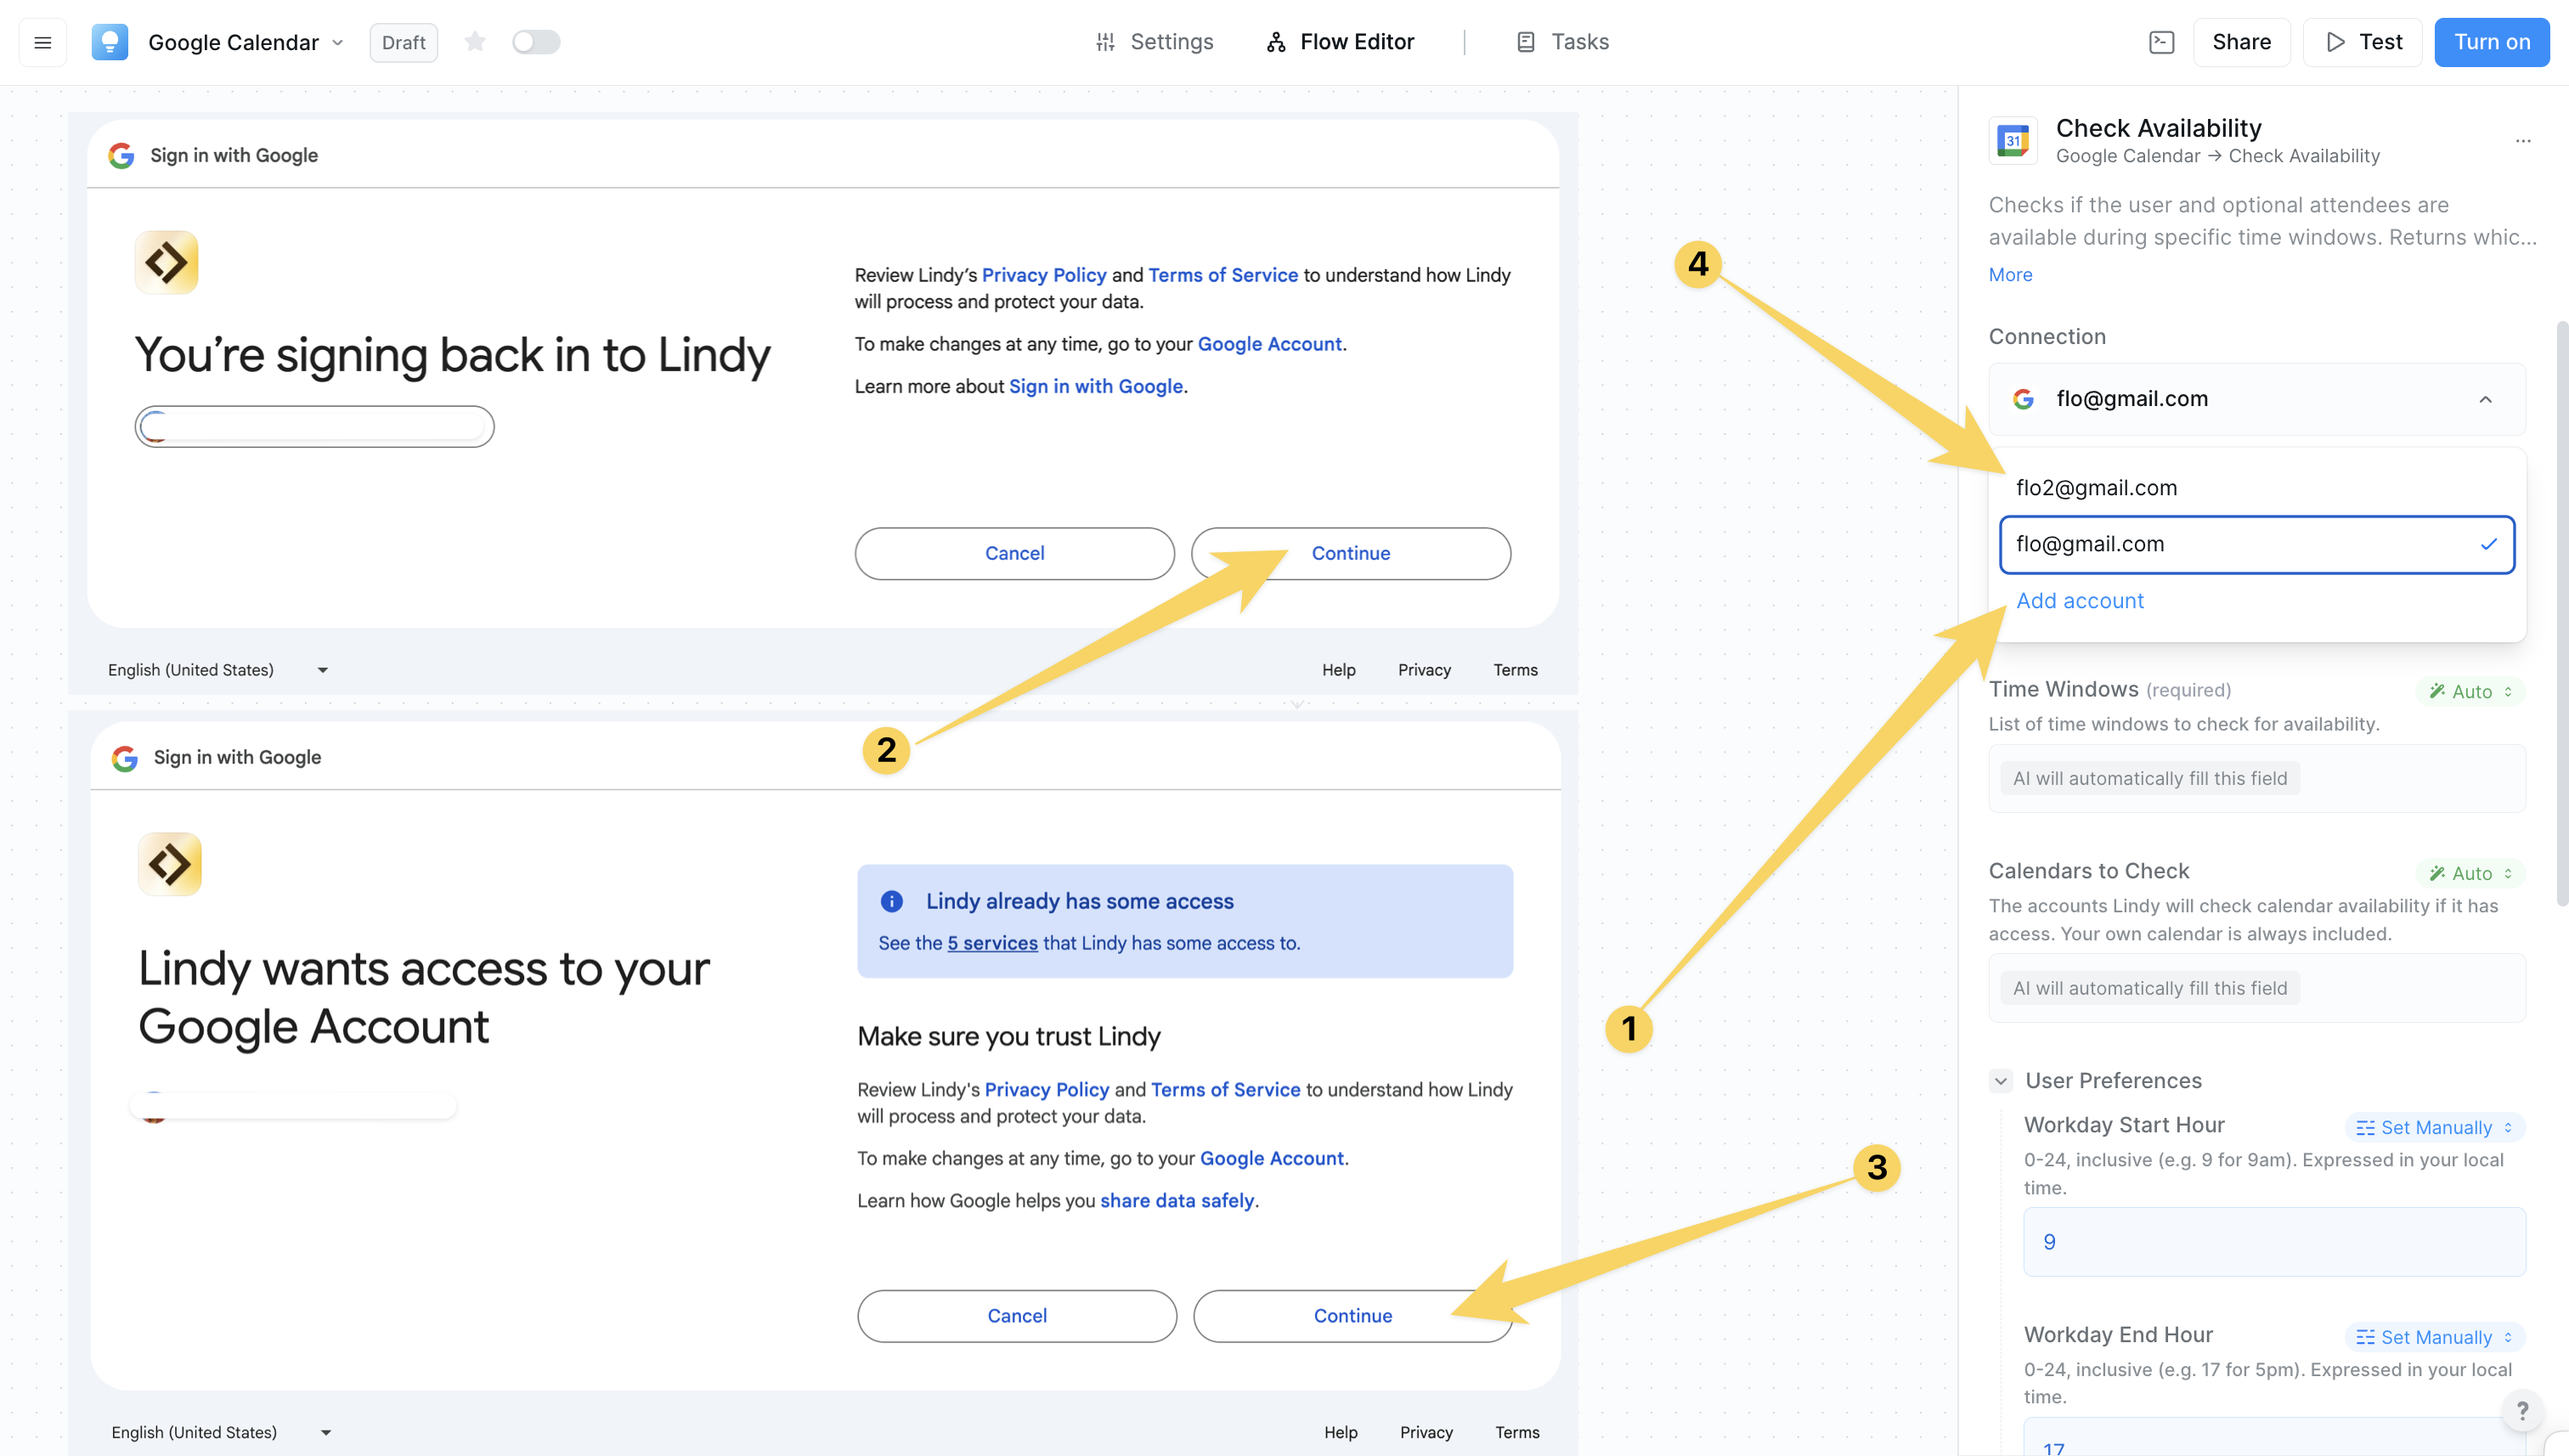Open the terminal console icon

point(2161,42)
